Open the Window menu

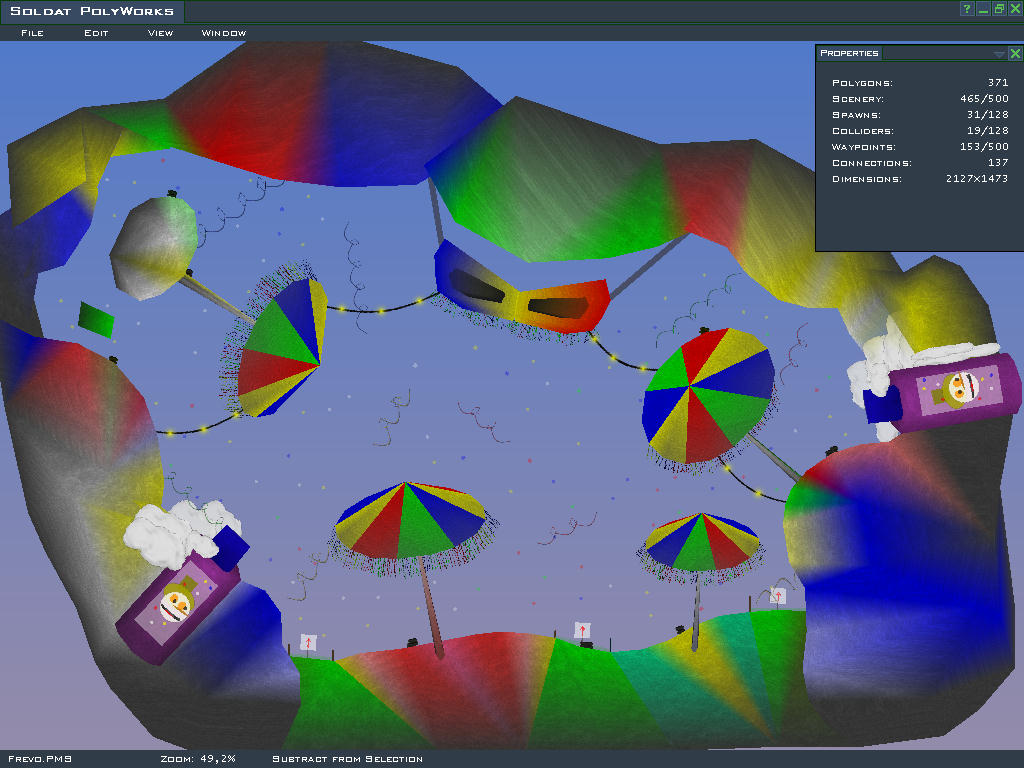pyautogui.click(x=224, y=33)
